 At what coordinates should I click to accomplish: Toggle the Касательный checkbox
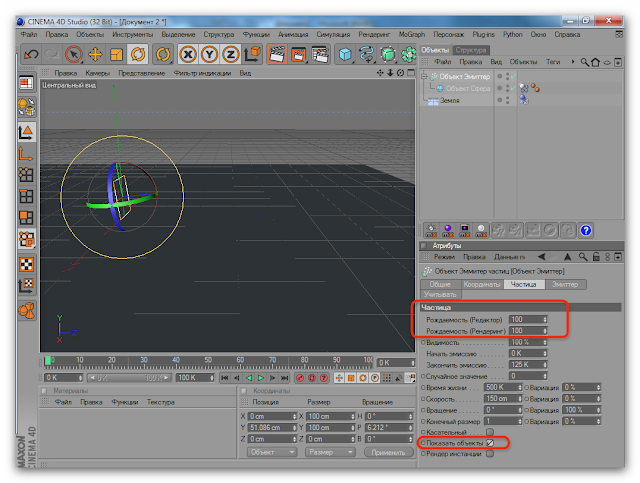click(x=490, y=432)
